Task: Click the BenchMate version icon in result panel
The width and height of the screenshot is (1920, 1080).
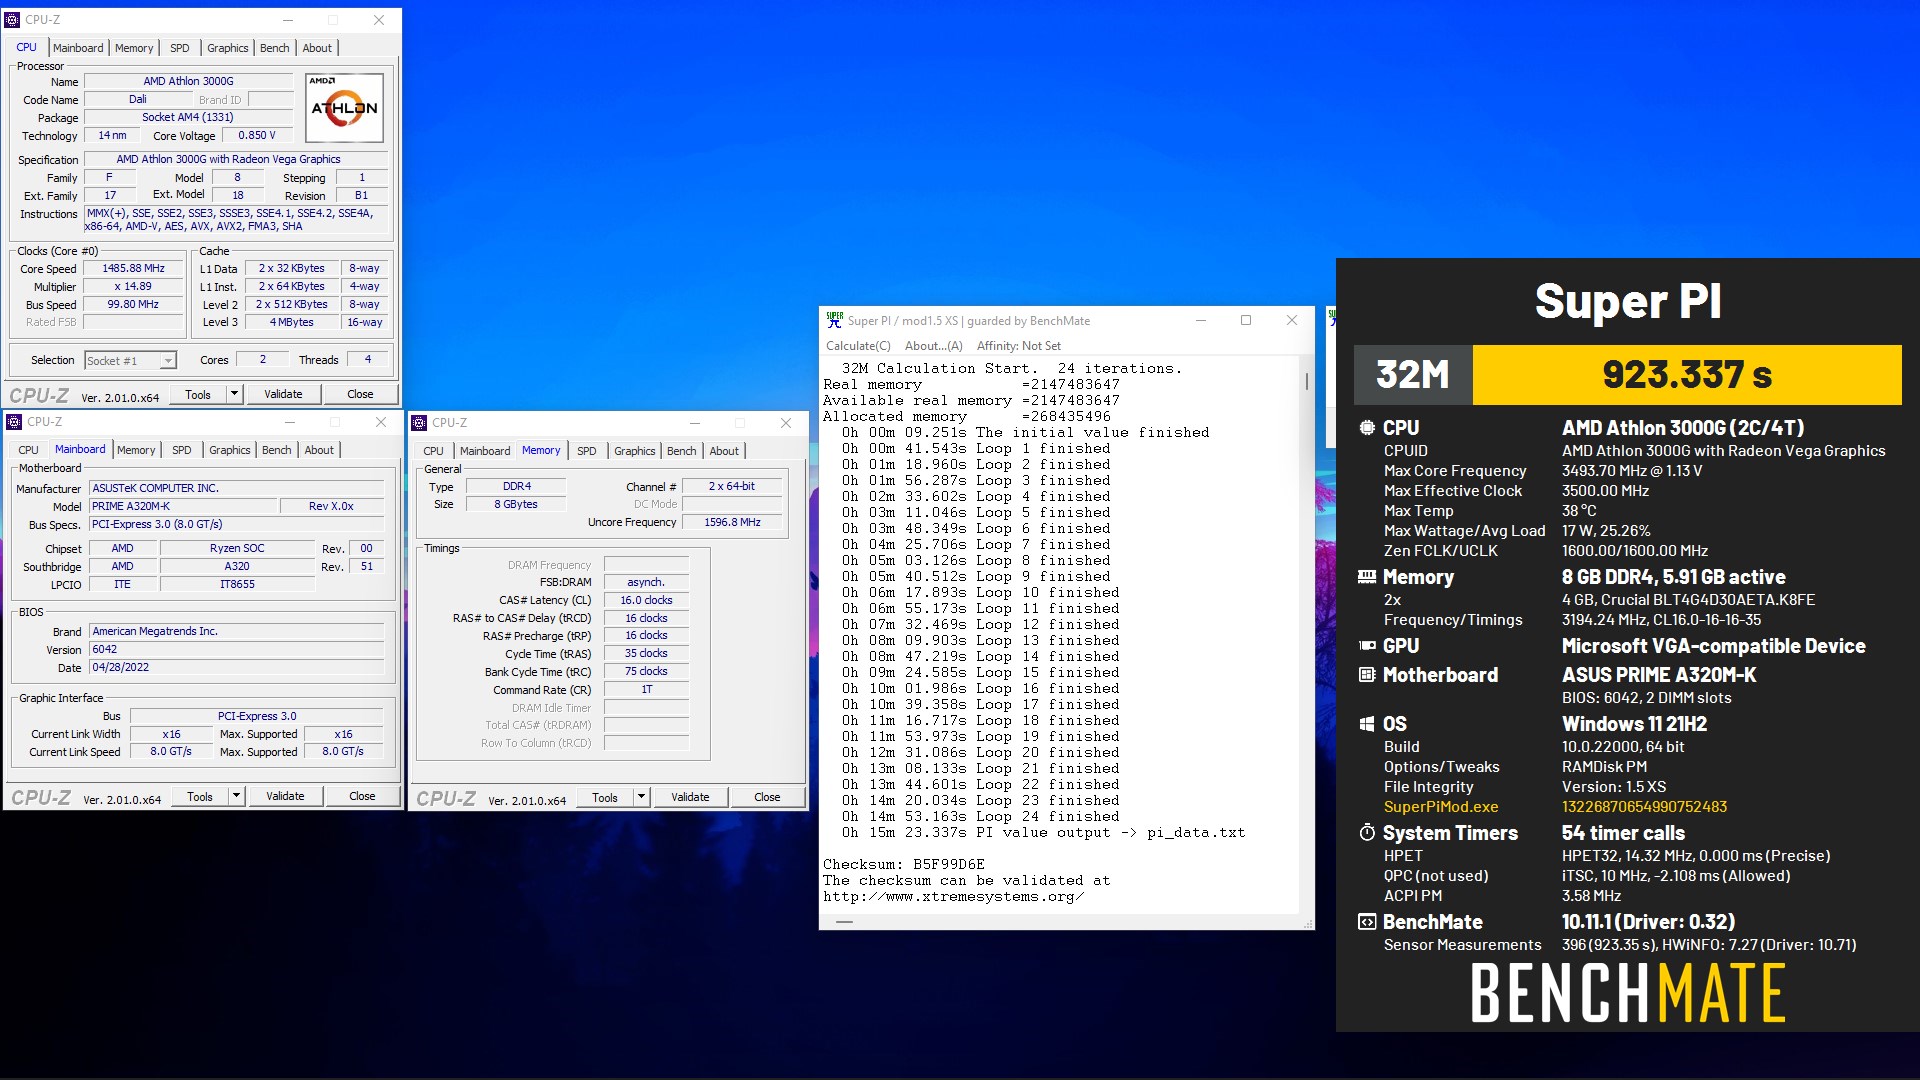Action: pyautogui.click(x=1367, y=922)
